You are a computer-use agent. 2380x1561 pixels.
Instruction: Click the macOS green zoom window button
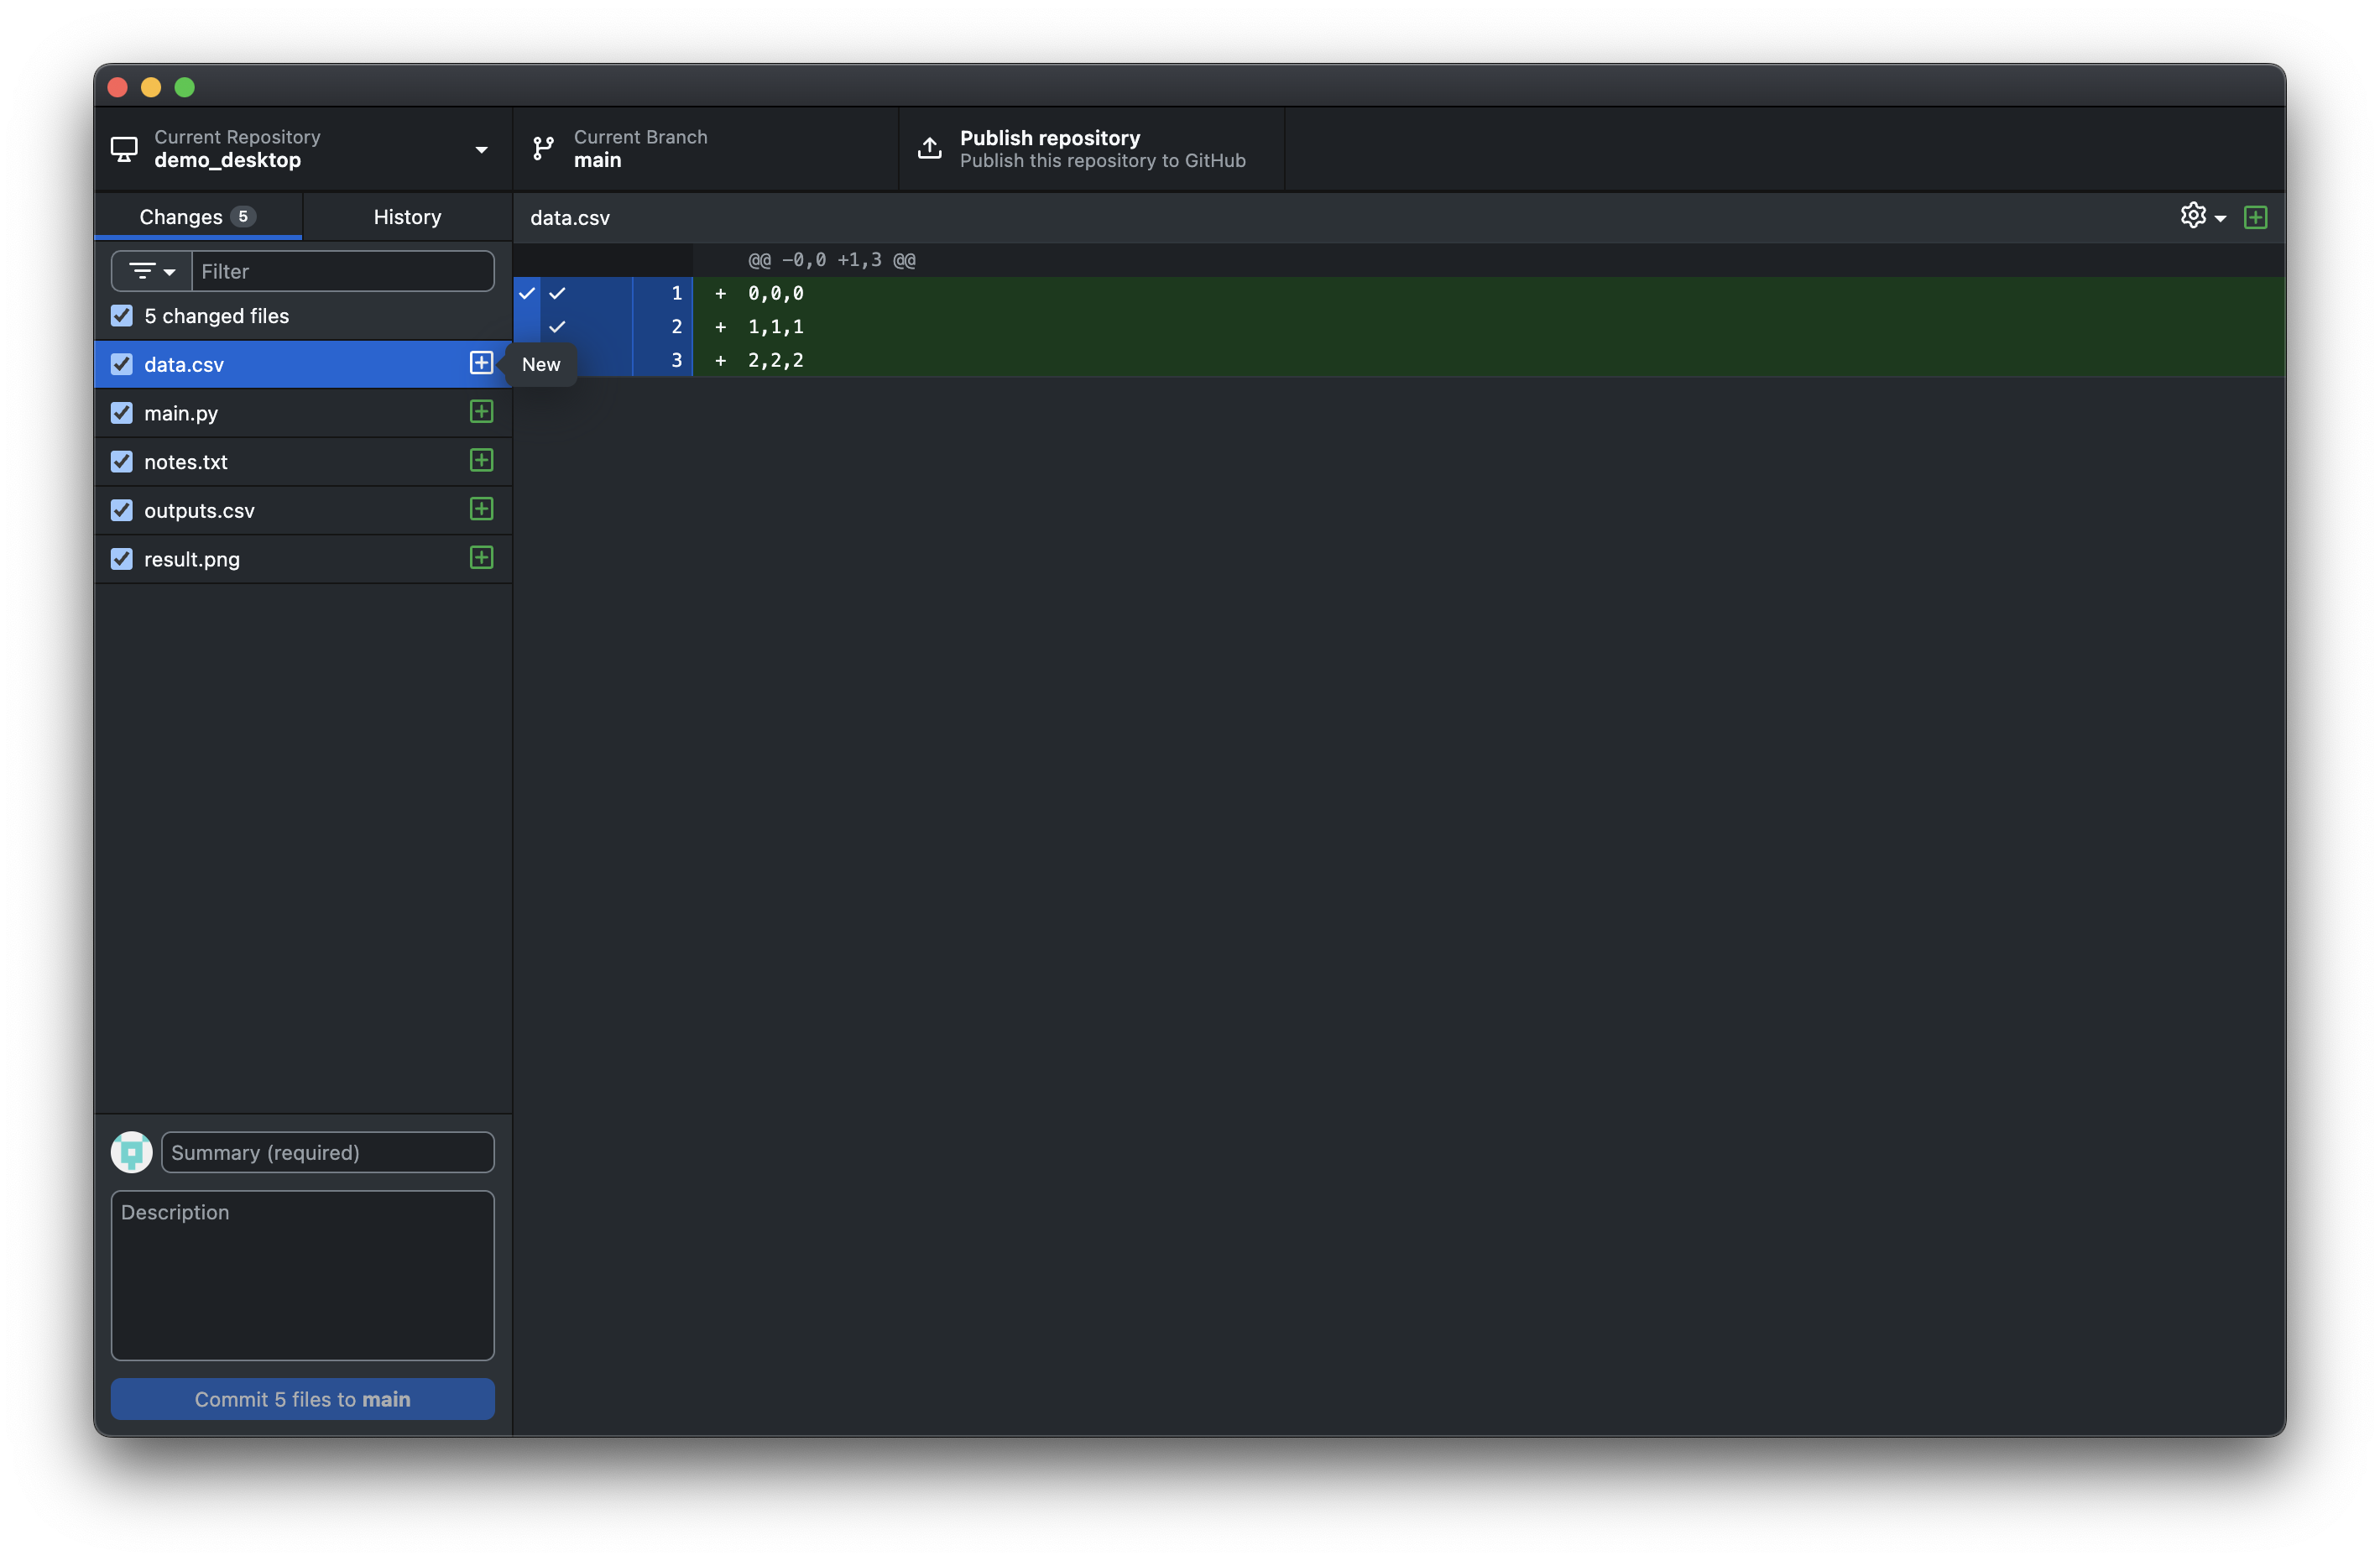pos(185,87)
